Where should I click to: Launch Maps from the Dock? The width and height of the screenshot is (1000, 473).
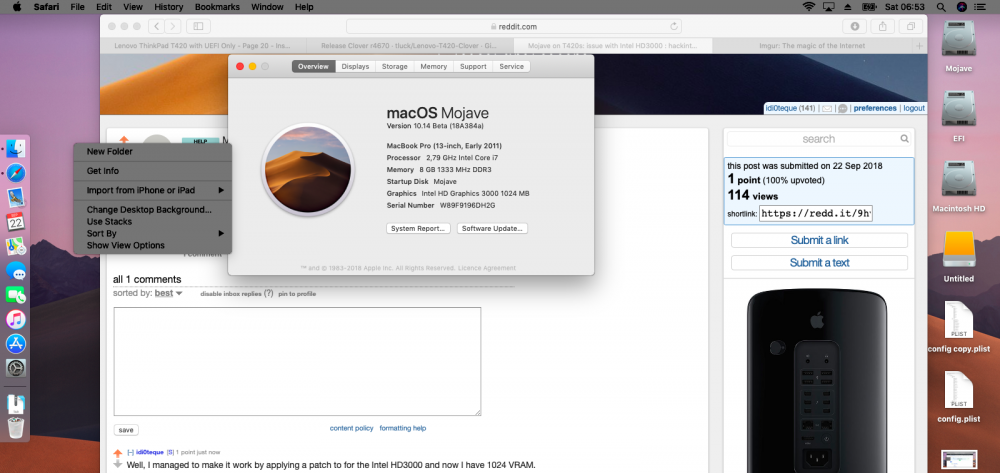(x=16, y=247)
